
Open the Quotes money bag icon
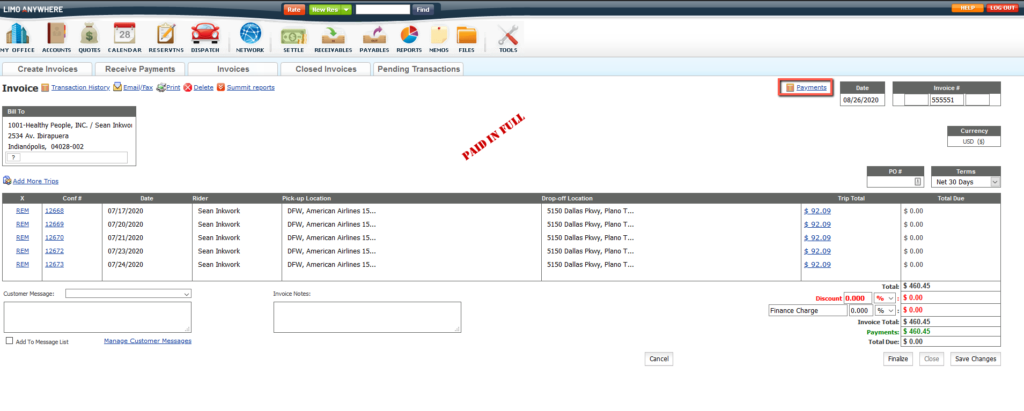(89, 33)
